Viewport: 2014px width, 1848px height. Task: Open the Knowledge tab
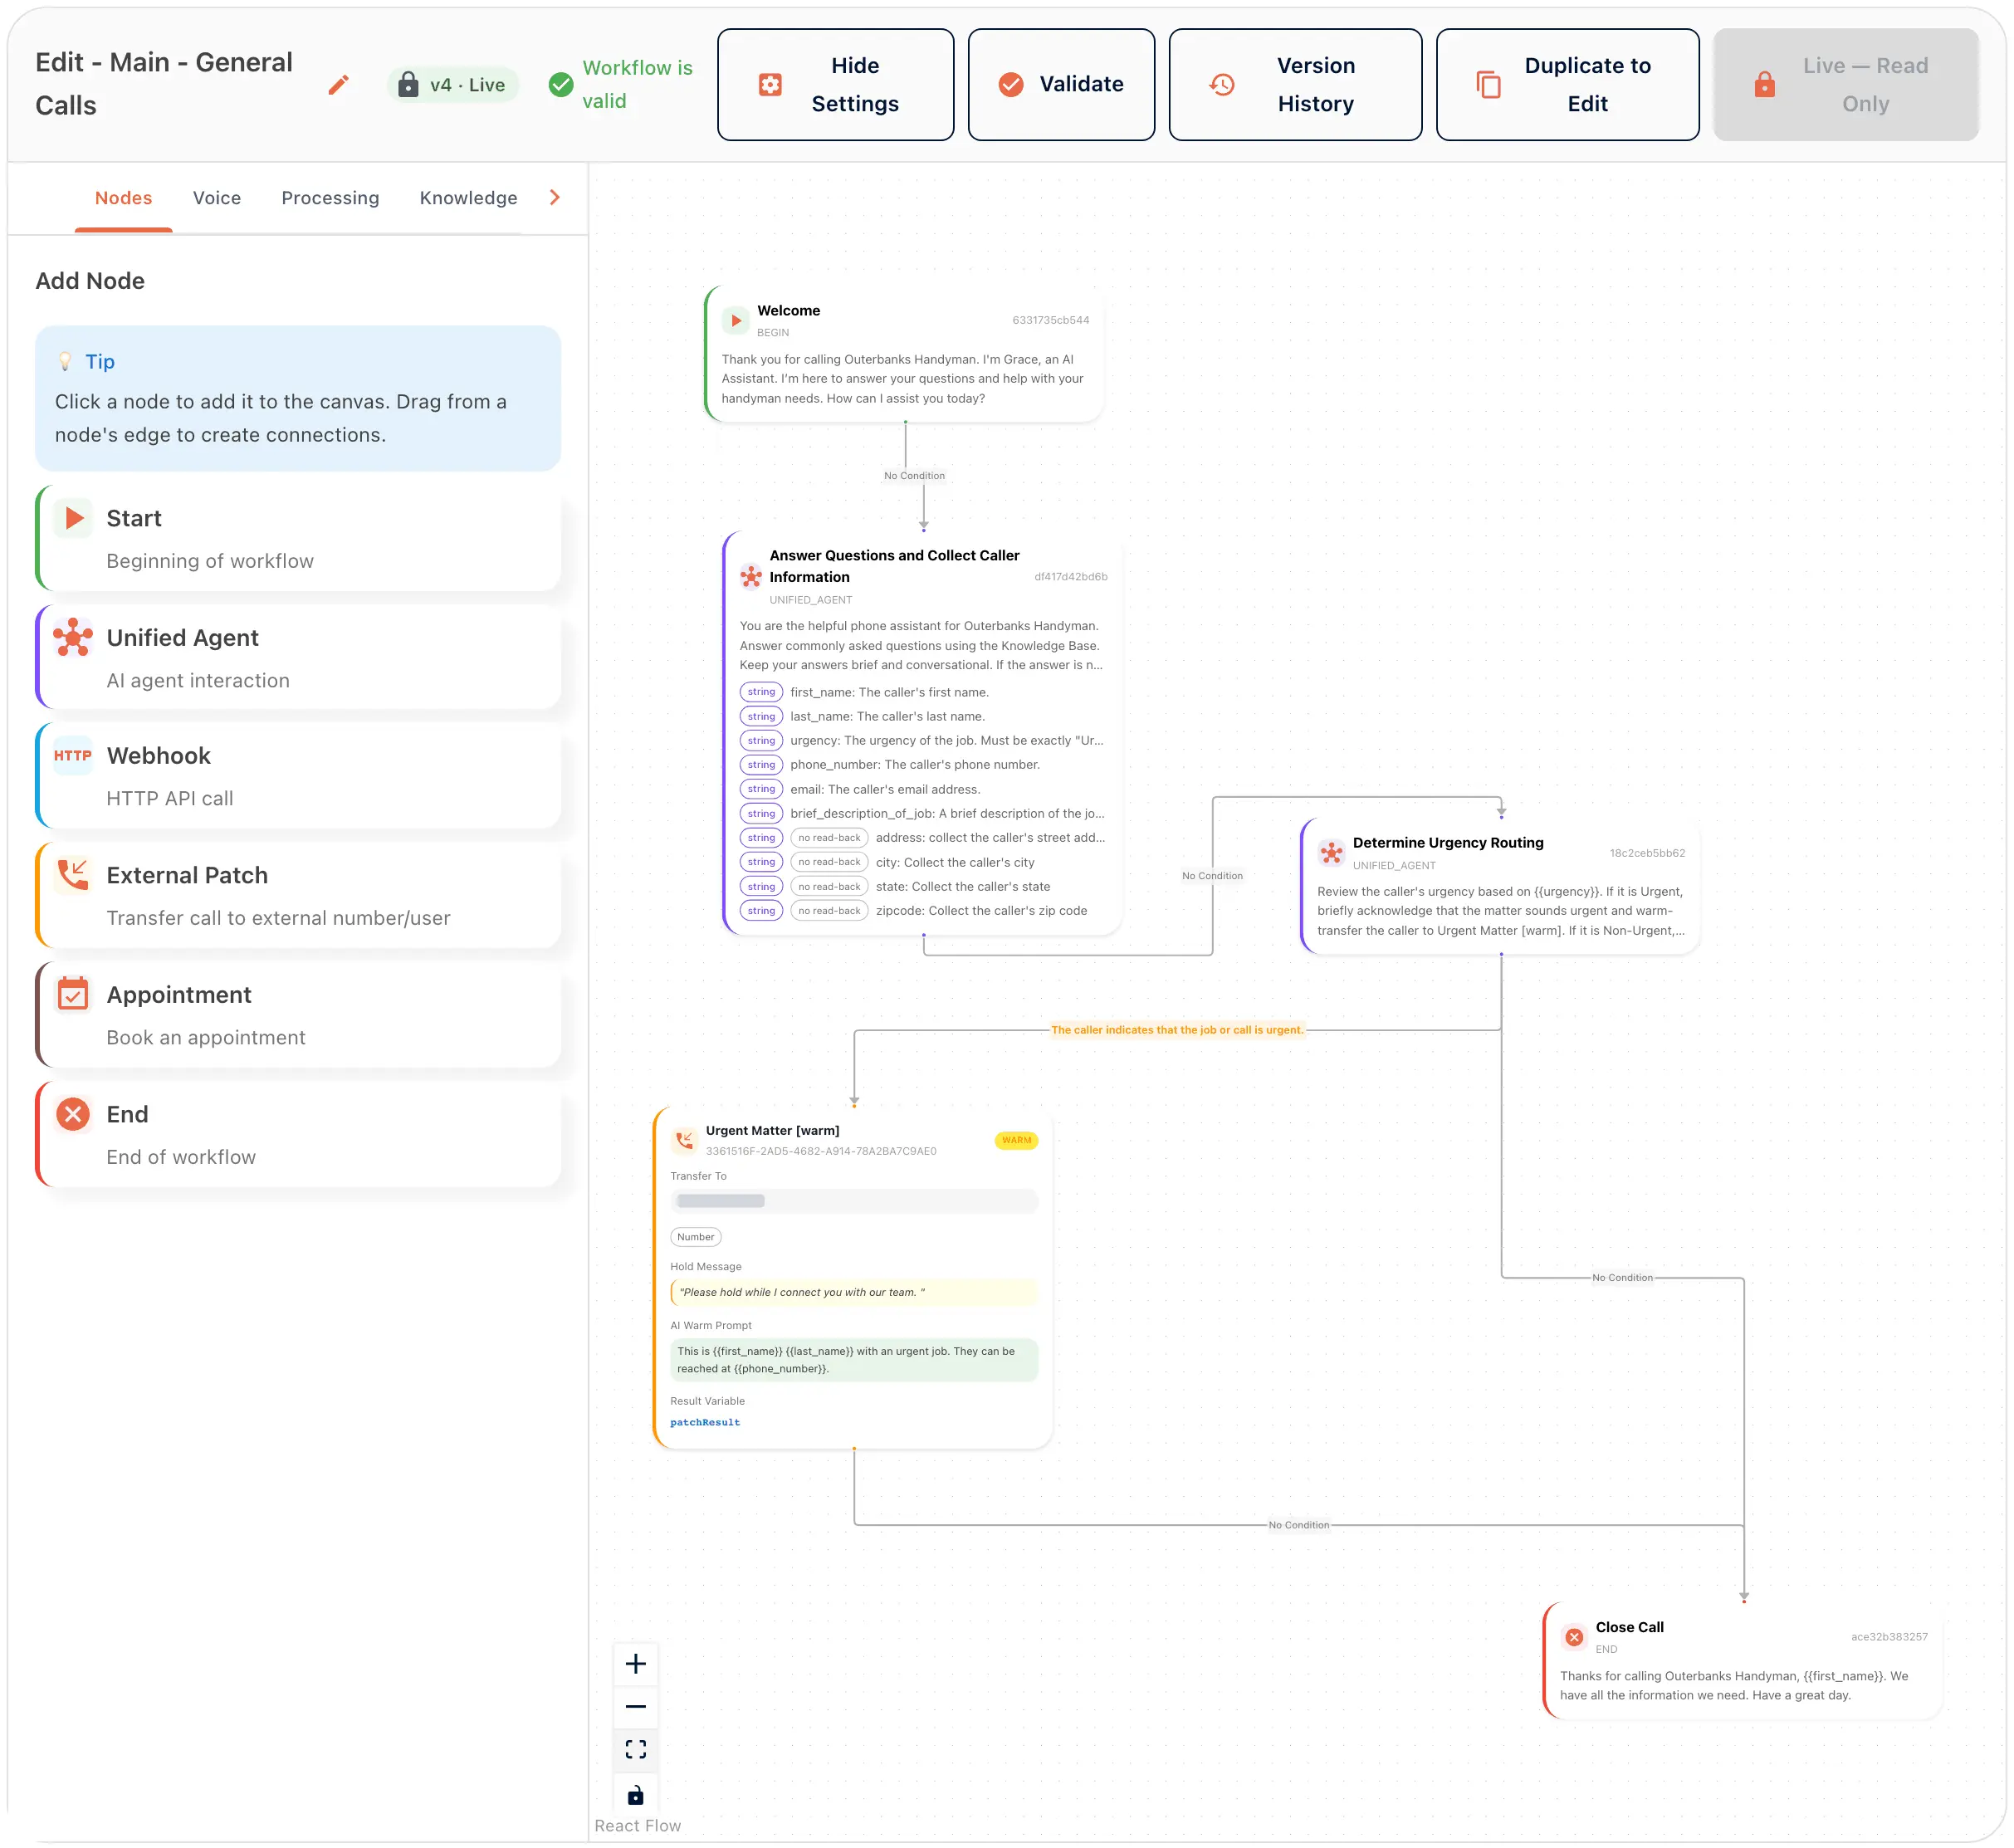coord(469,198)
